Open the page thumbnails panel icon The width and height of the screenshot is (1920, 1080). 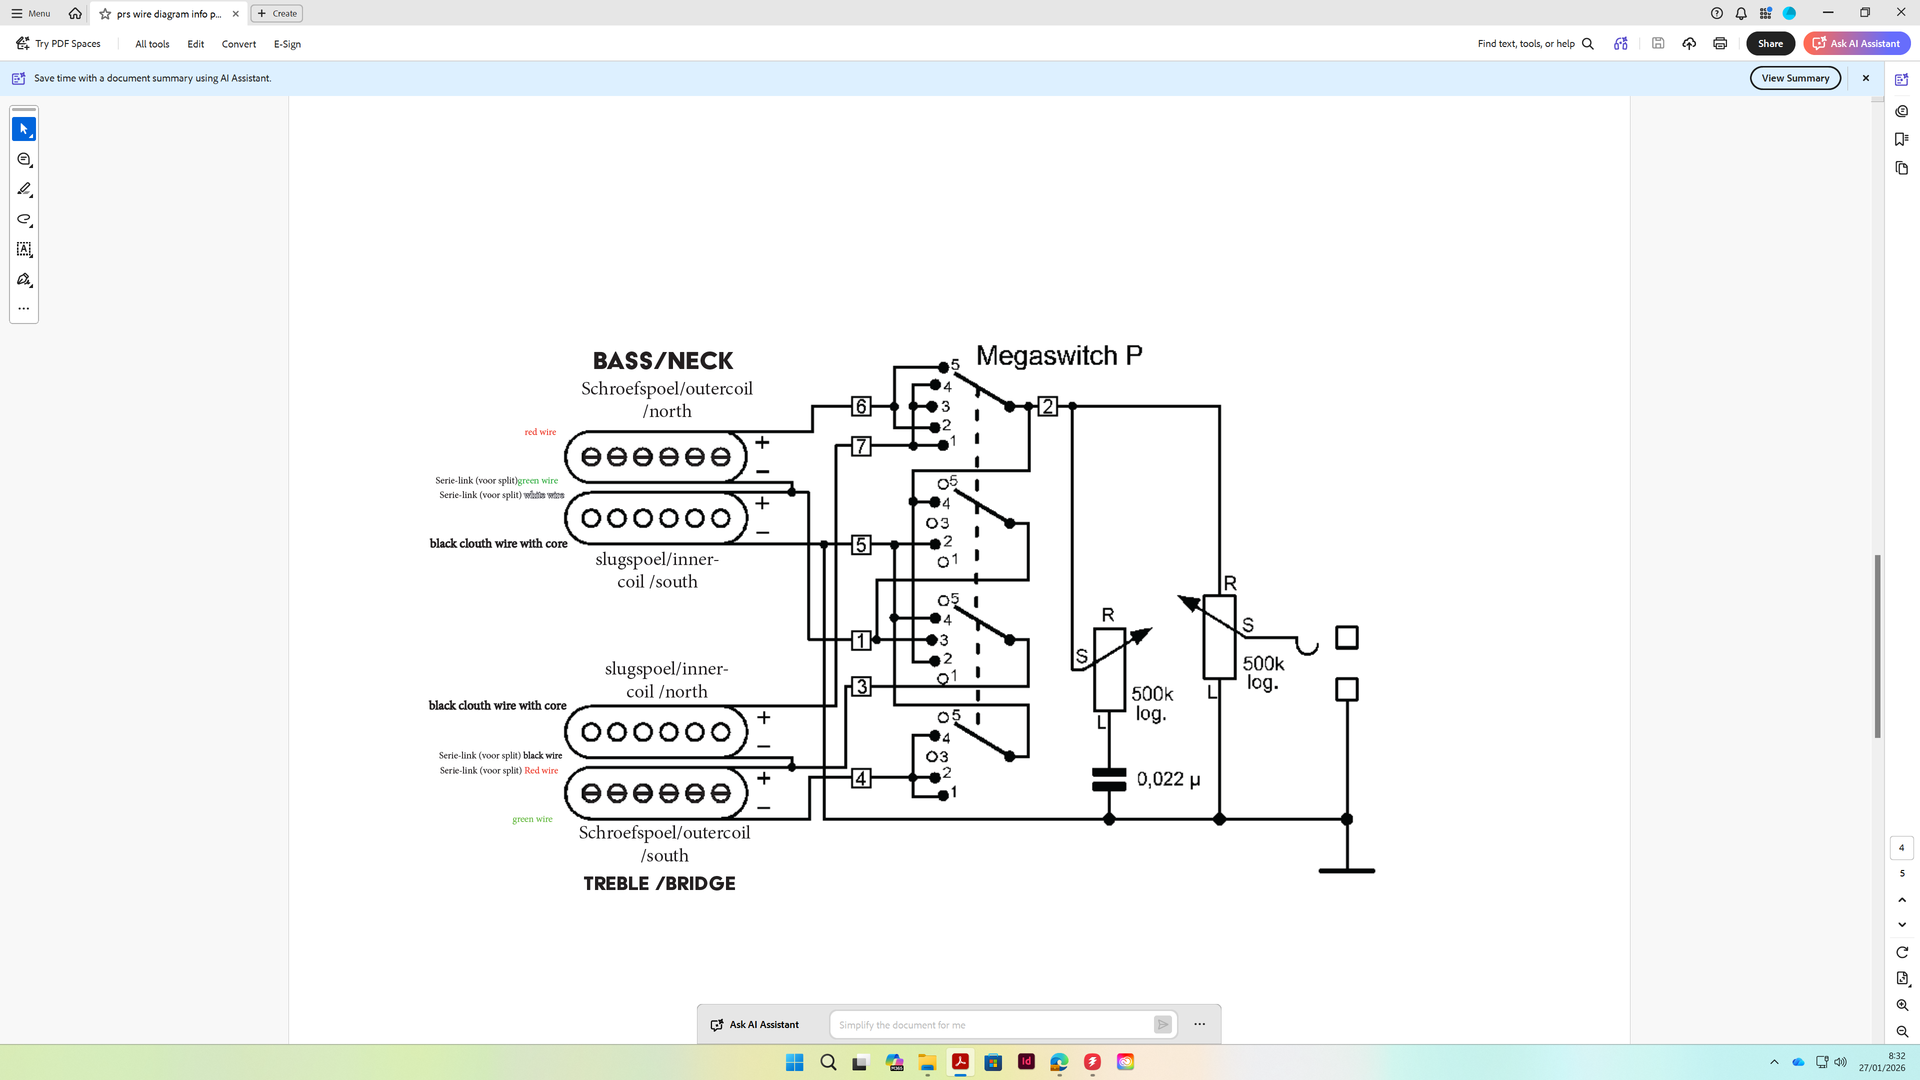tap(1901, 168)
